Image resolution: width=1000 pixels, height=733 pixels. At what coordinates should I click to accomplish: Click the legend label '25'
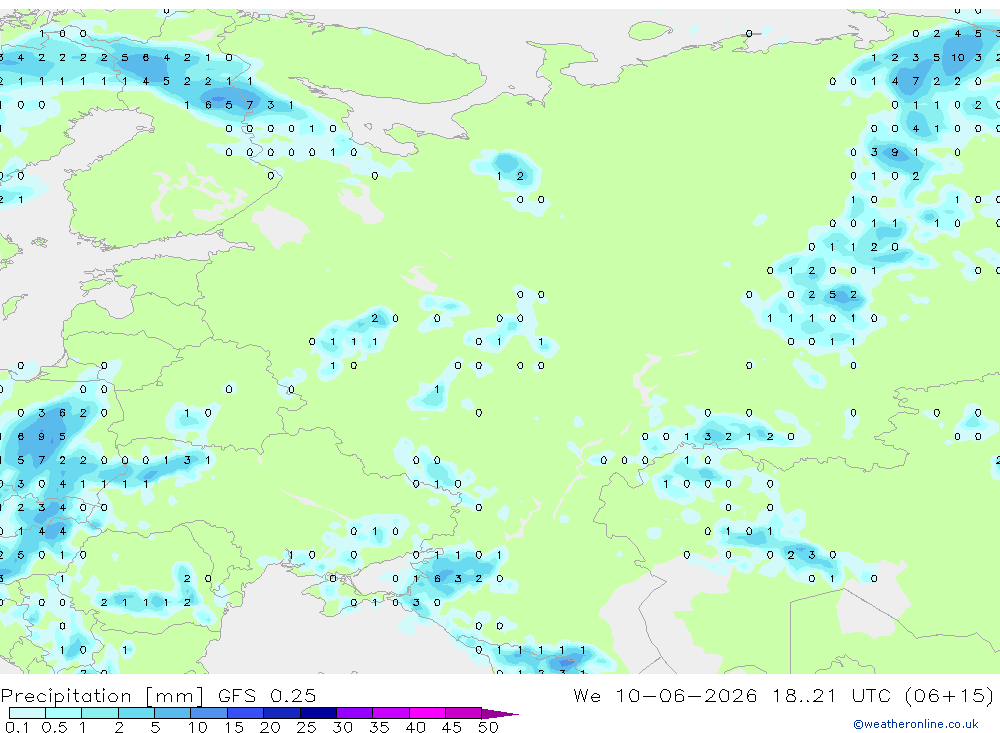coord(306,727)
